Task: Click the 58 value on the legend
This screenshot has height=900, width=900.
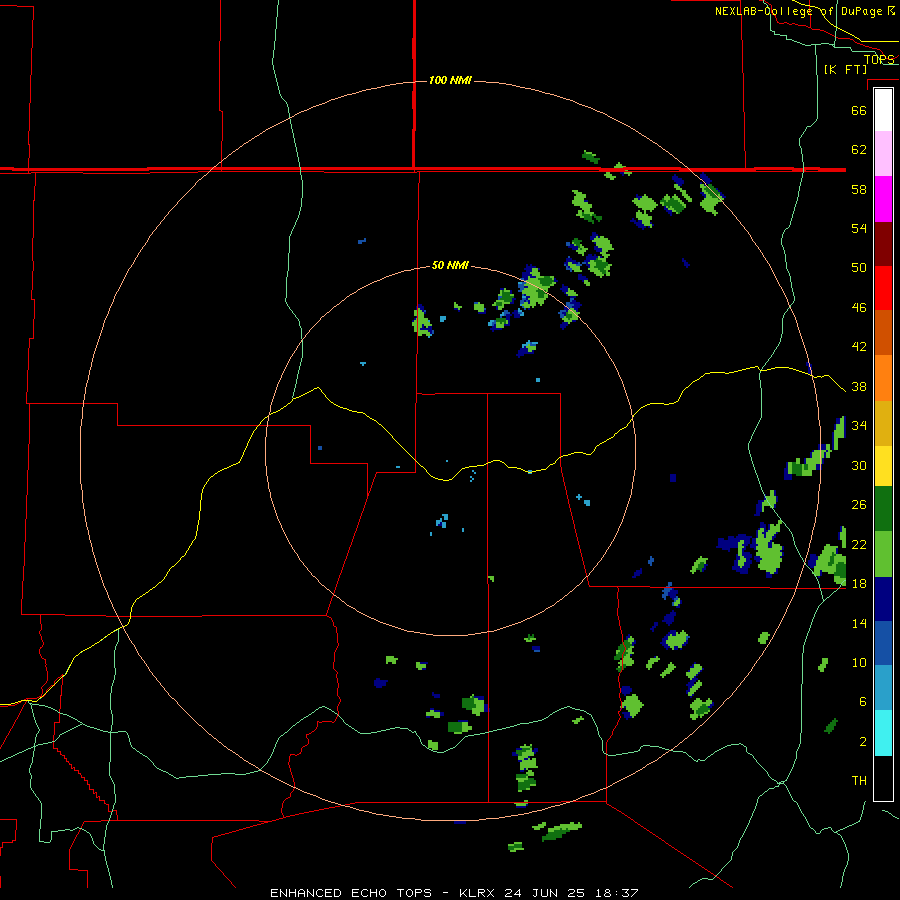Action: (859, 189)
